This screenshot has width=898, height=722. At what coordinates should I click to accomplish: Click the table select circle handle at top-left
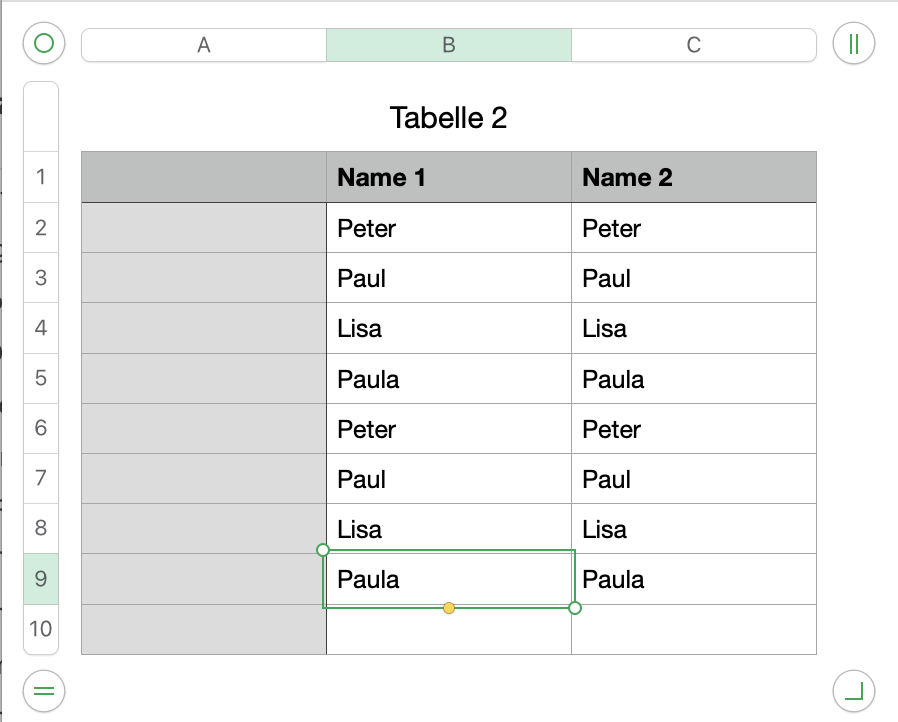[44, 43]
